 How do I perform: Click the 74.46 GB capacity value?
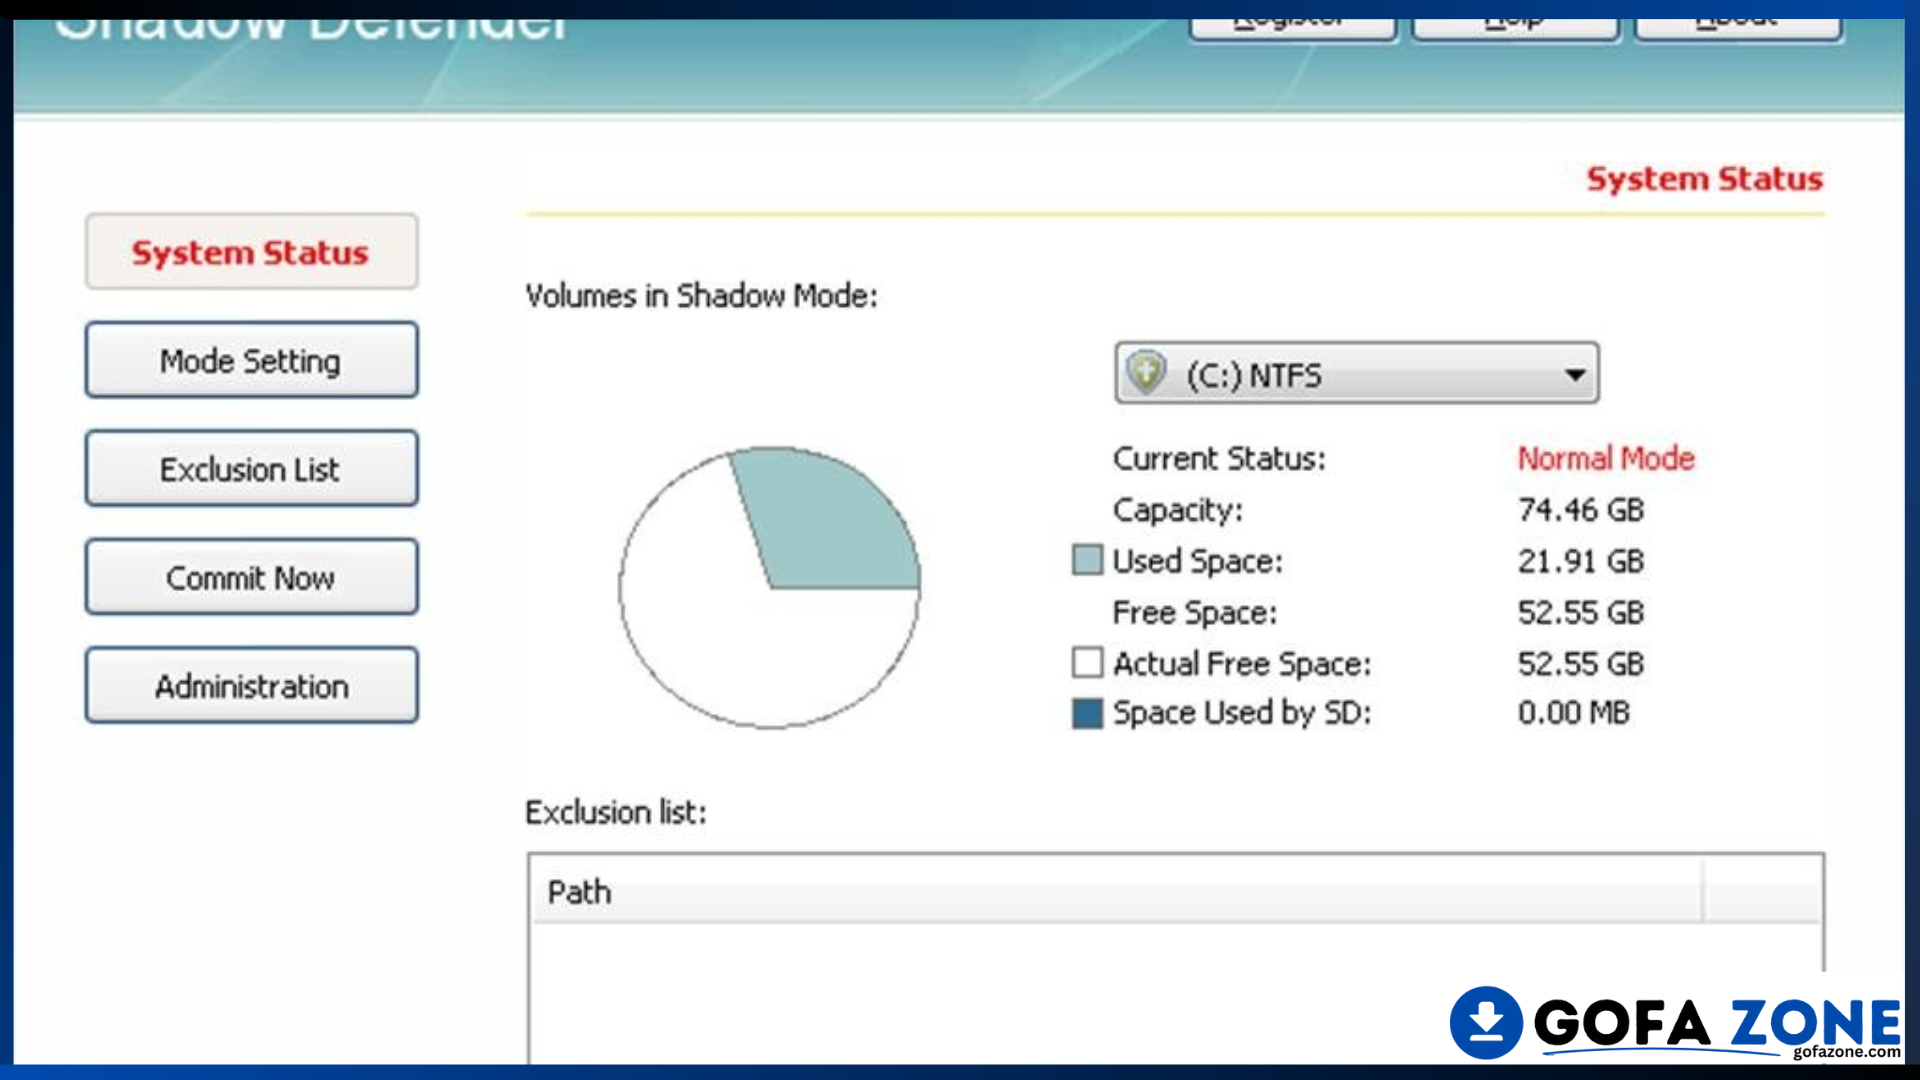[1580, 510]
